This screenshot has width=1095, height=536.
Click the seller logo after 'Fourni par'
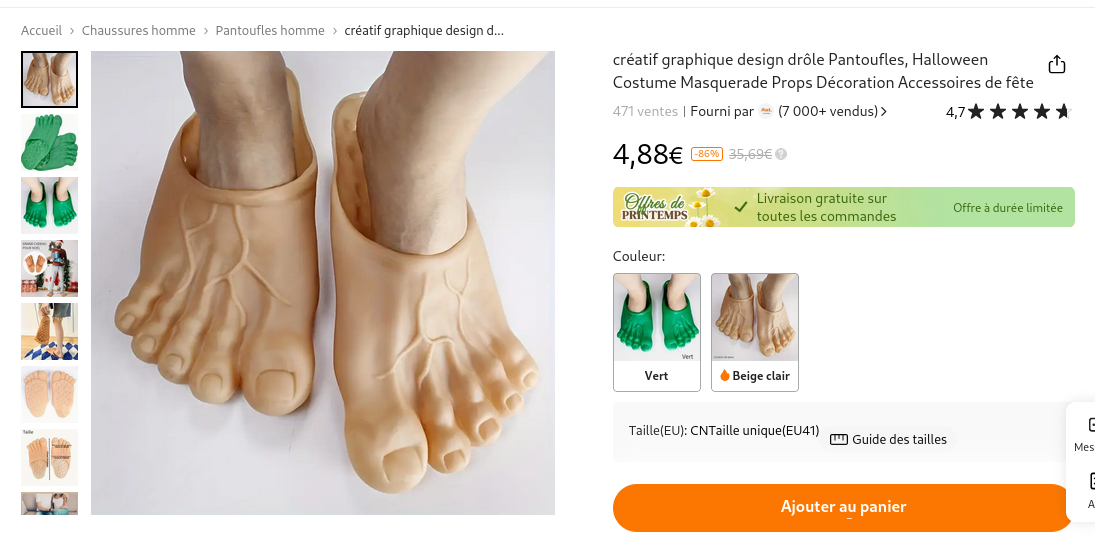point(766,112)
